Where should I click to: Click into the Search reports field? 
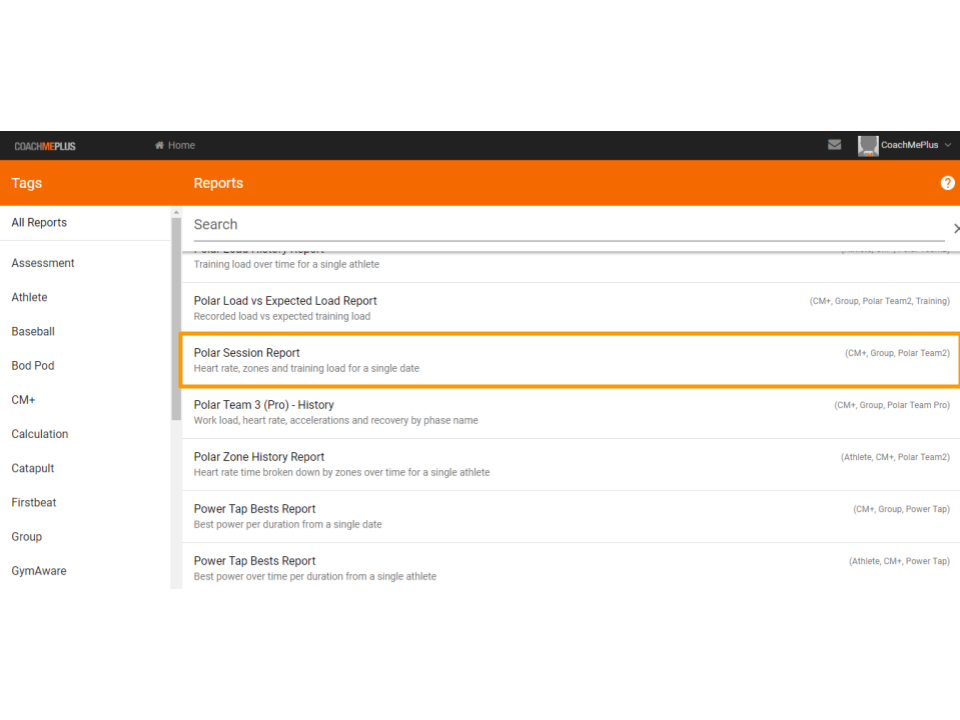(569, 225)
